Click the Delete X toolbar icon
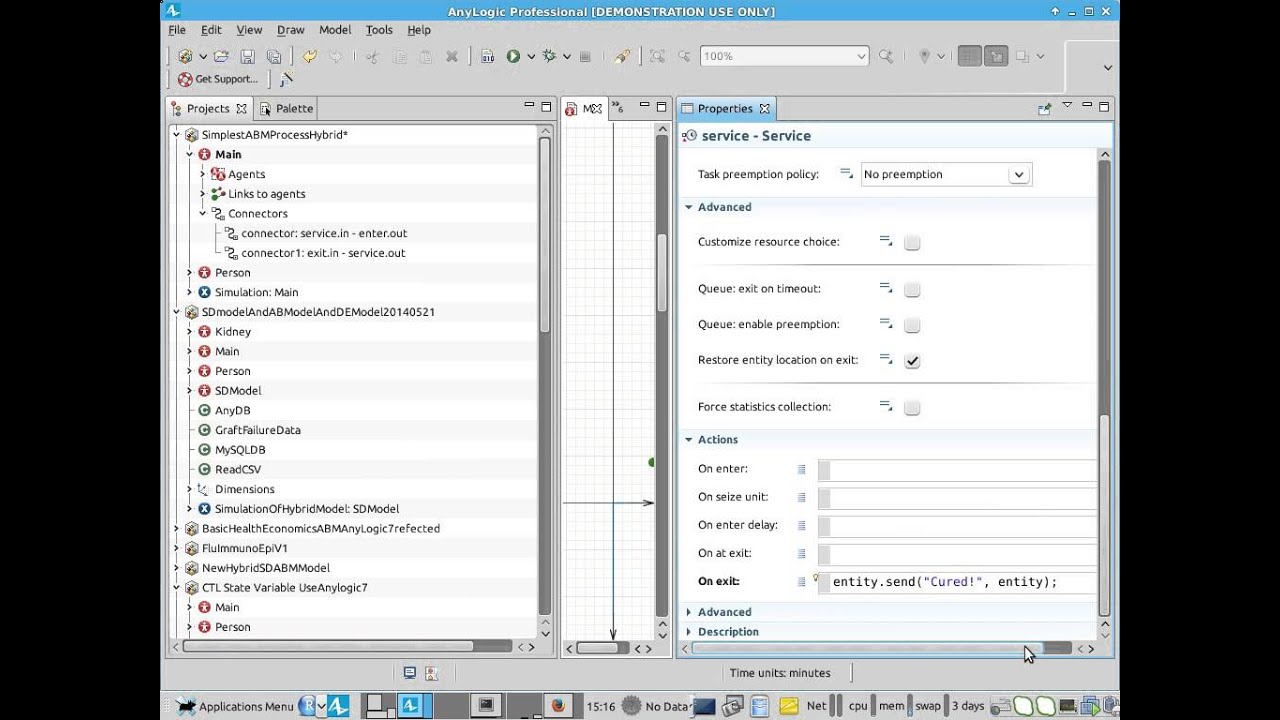Viewport: 1280px width, 720px height. [x=451, y=57]
